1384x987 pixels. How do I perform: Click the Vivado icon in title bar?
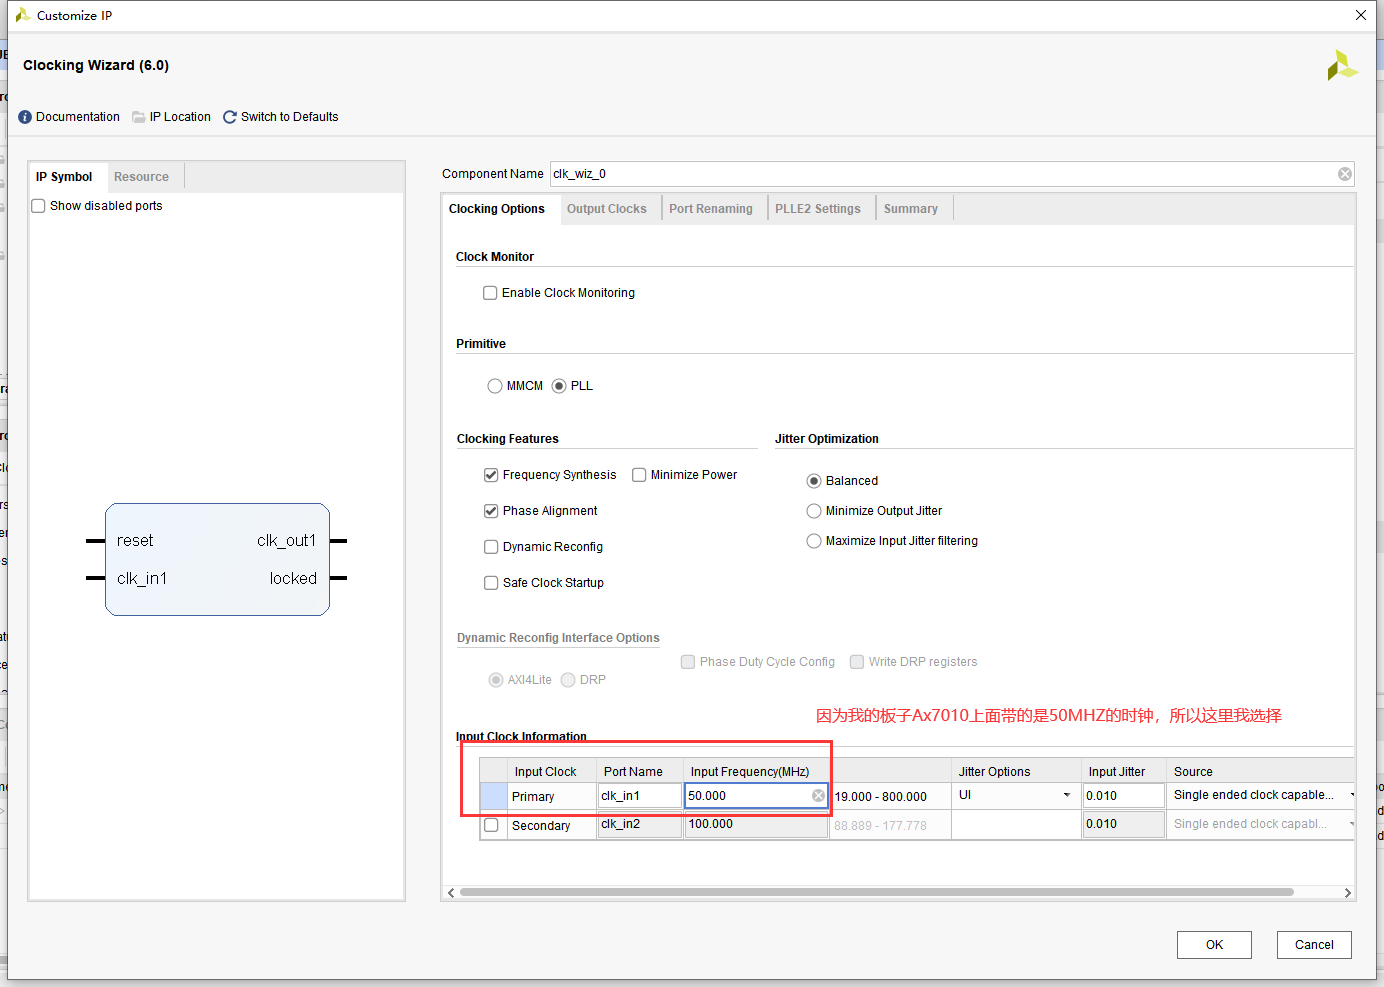click(22, 15)
